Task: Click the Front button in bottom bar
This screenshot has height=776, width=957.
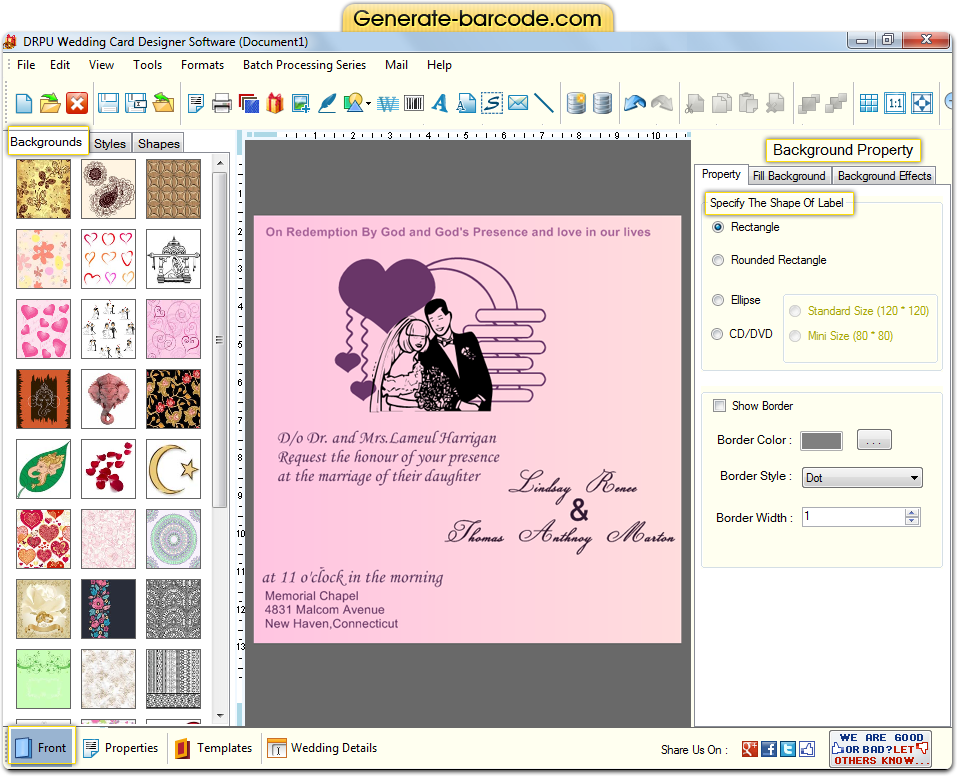Action: [x=42, y=747]
